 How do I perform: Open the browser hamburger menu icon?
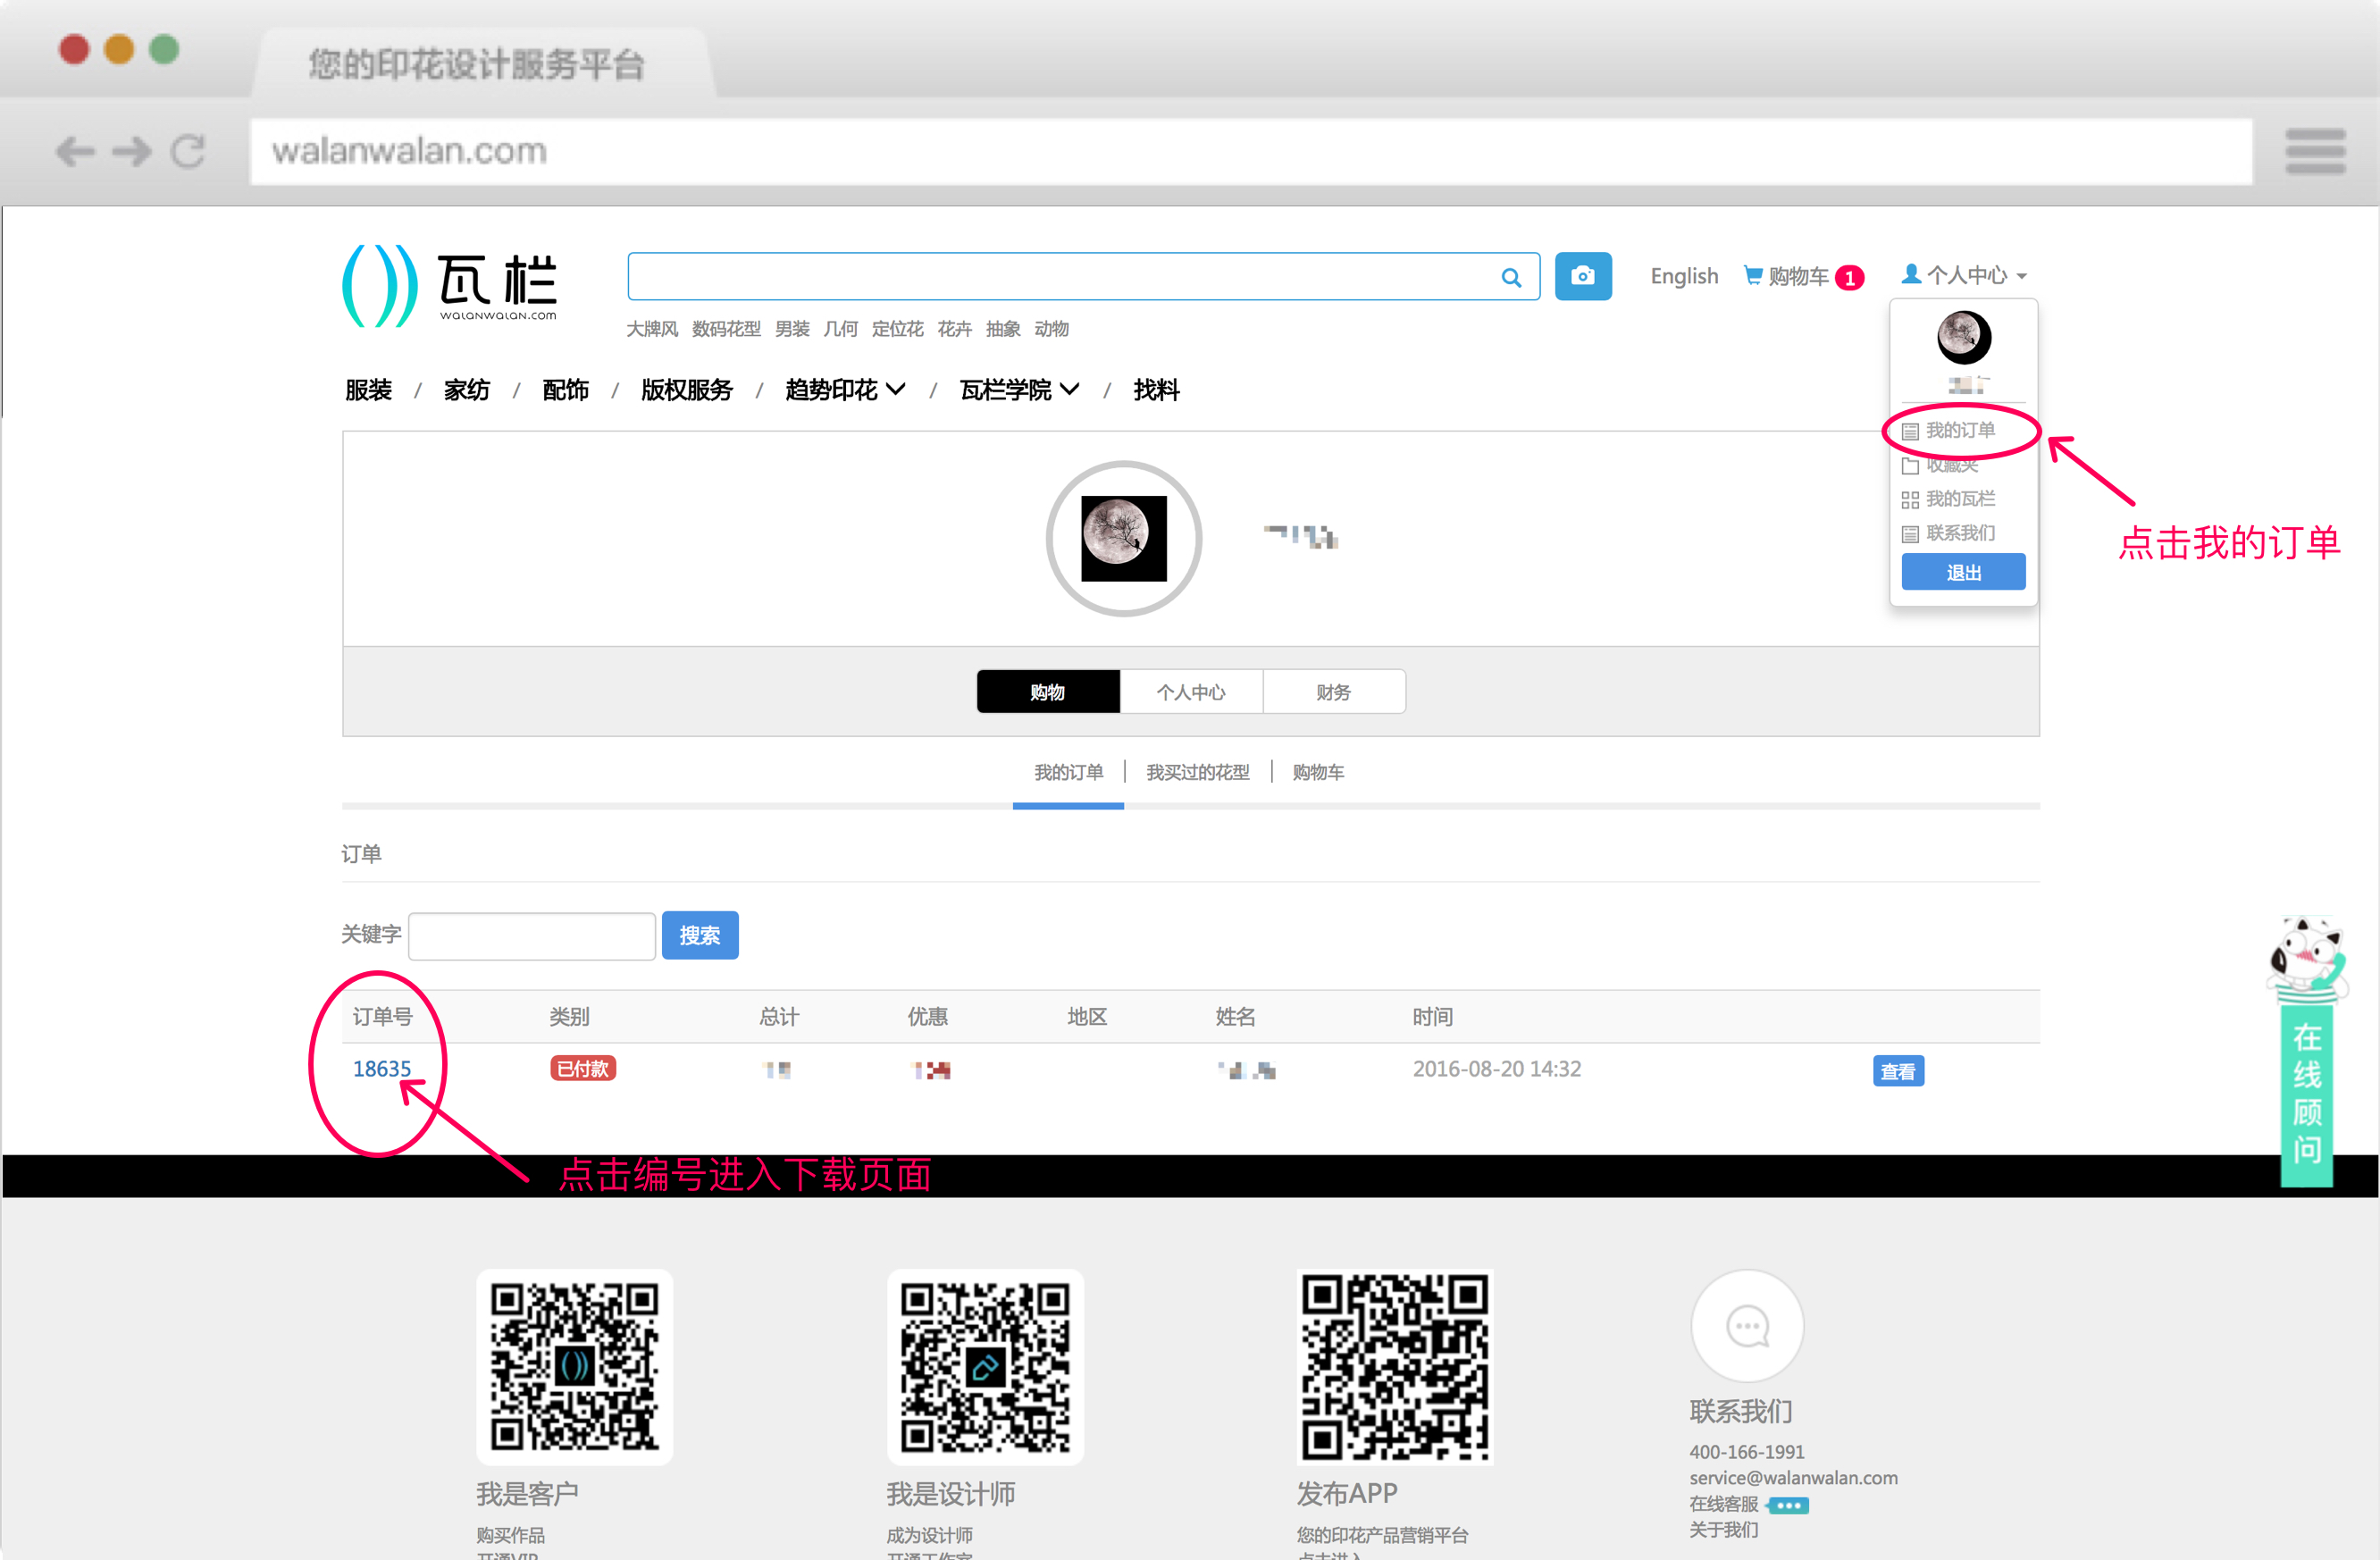2315,151
